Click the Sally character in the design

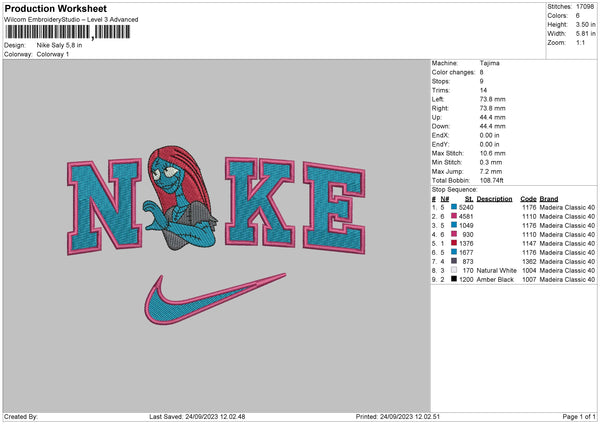(180, 198)
